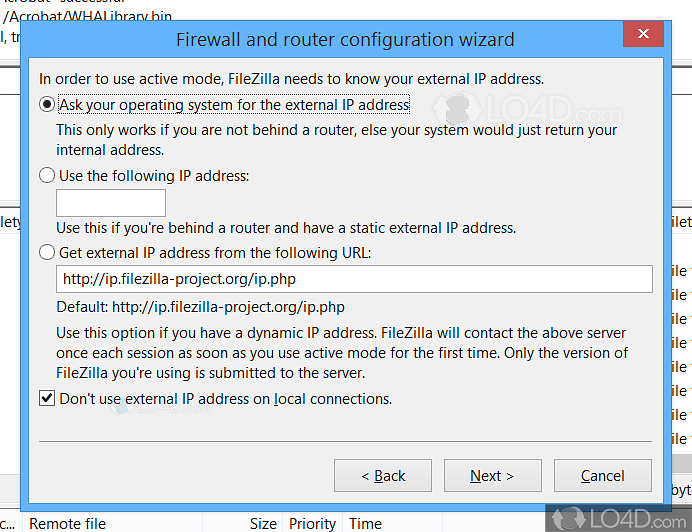Sort queue by Priority column
The width and height of the screenshot is (692, 532).
pos(312,523)
